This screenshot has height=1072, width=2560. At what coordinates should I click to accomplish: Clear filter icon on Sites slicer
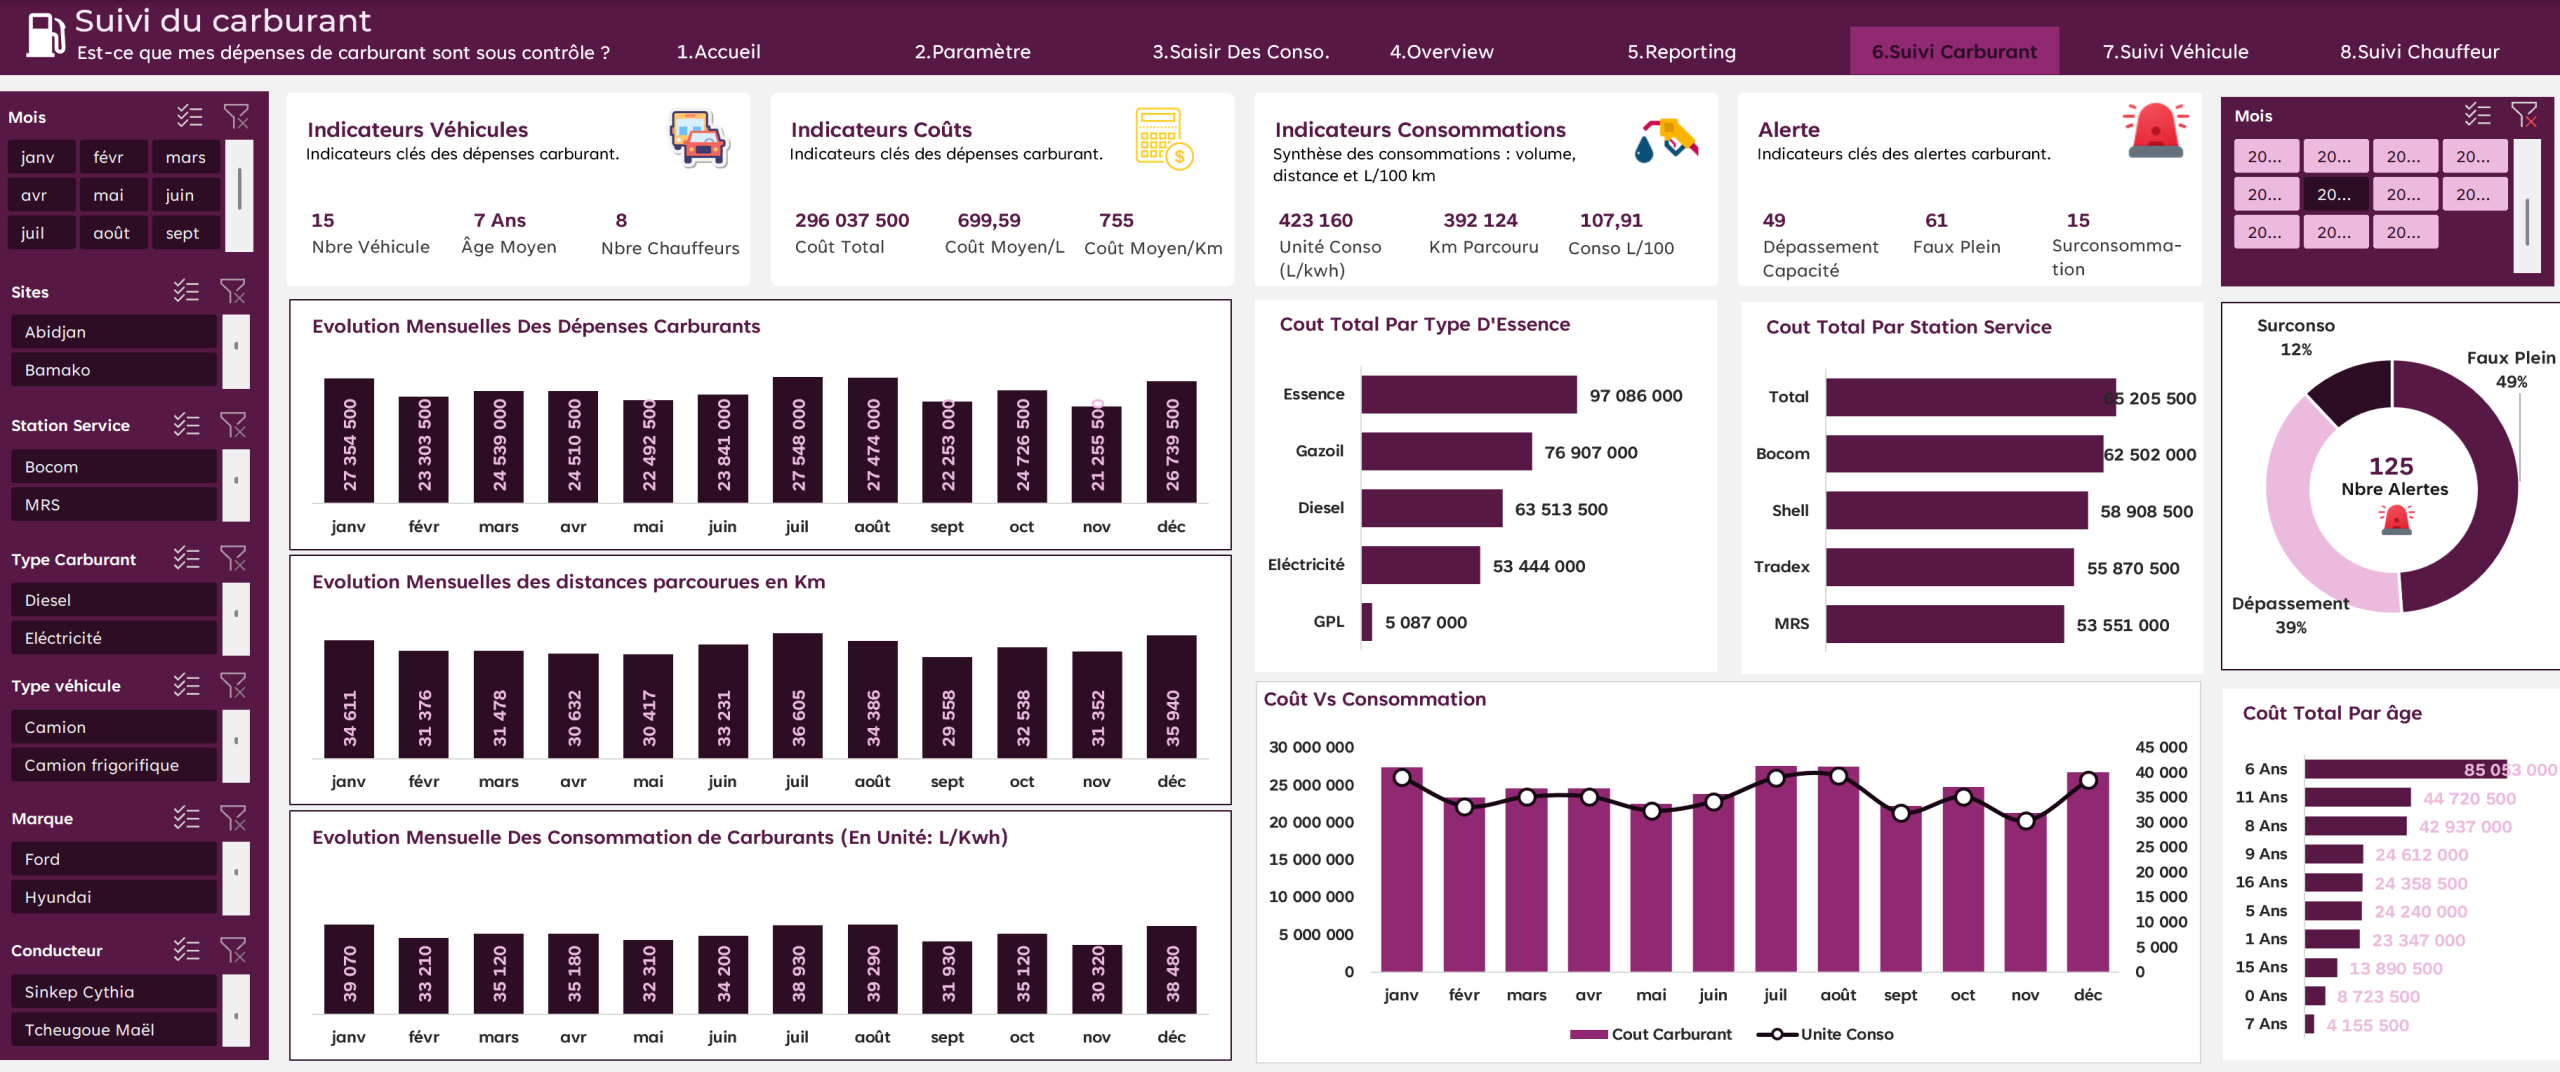click(x=233, y=291)
